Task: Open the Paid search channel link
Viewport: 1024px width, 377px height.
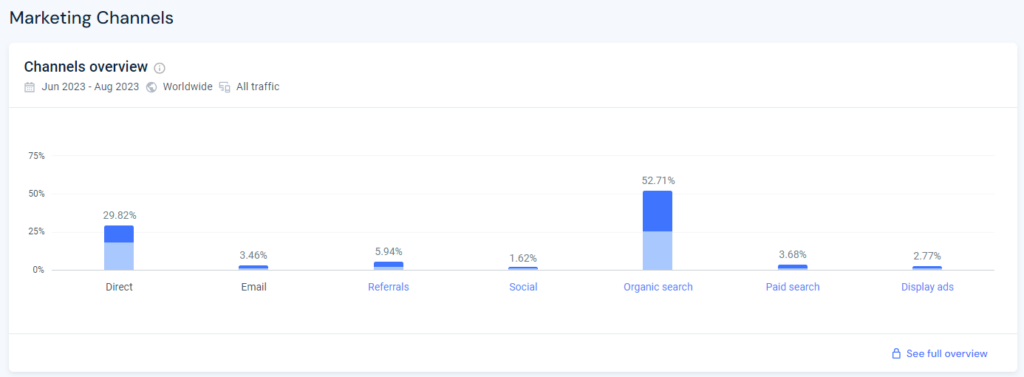Action: [x=792, y=287]
